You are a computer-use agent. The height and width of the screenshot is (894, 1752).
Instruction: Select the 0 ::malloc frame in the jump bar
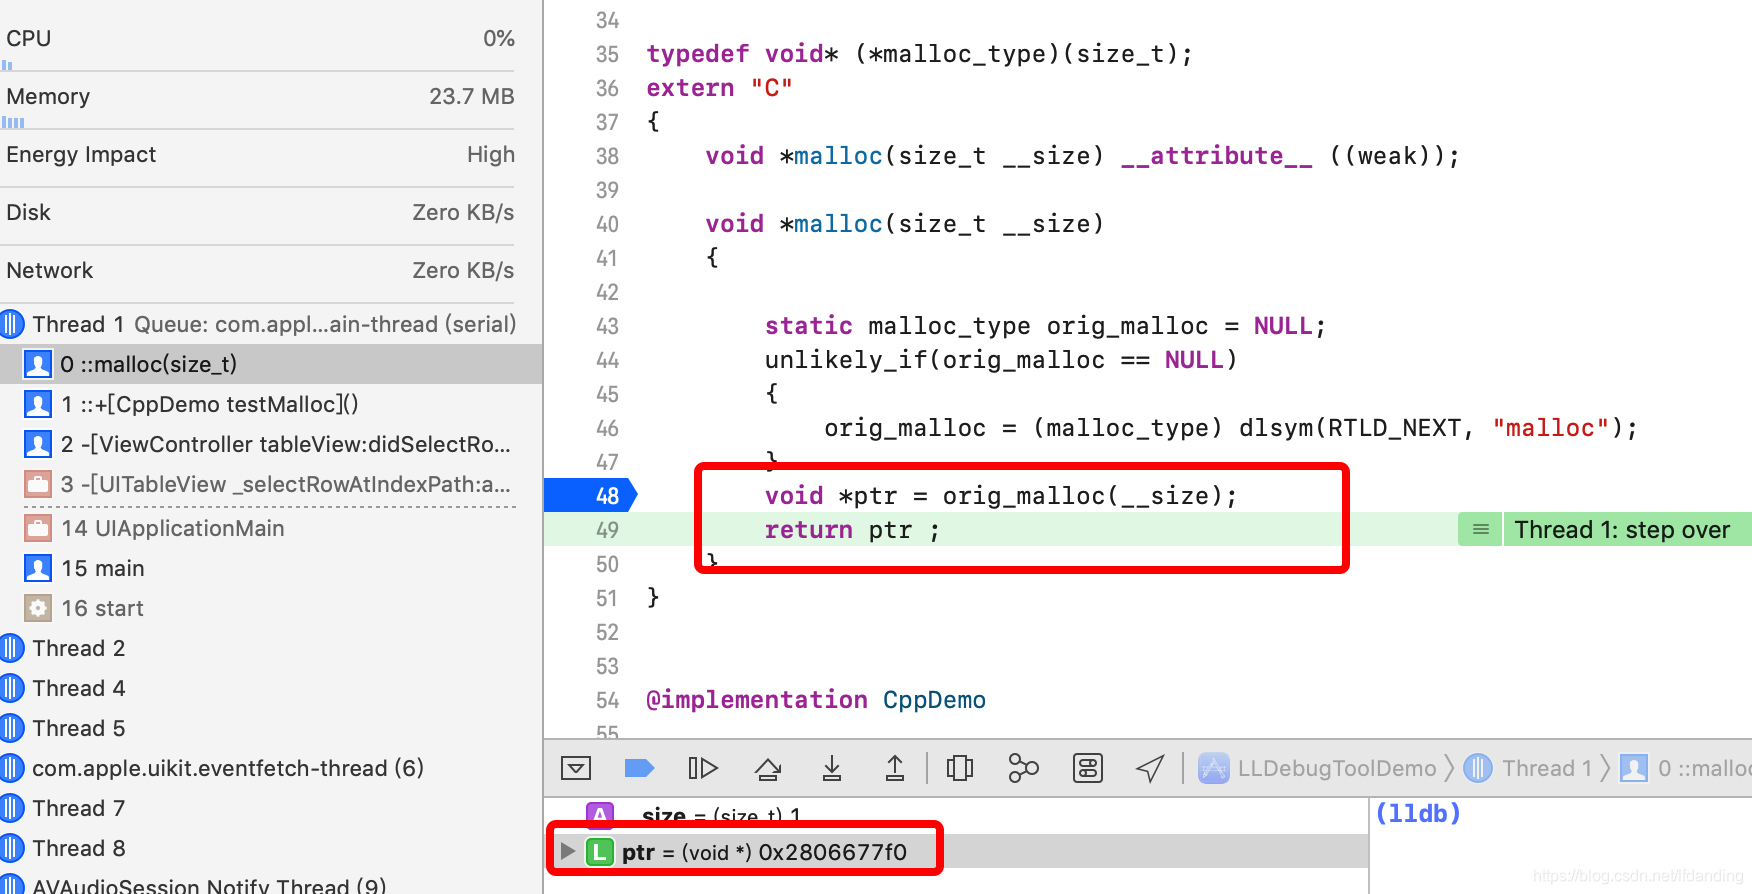[1685, 768]
